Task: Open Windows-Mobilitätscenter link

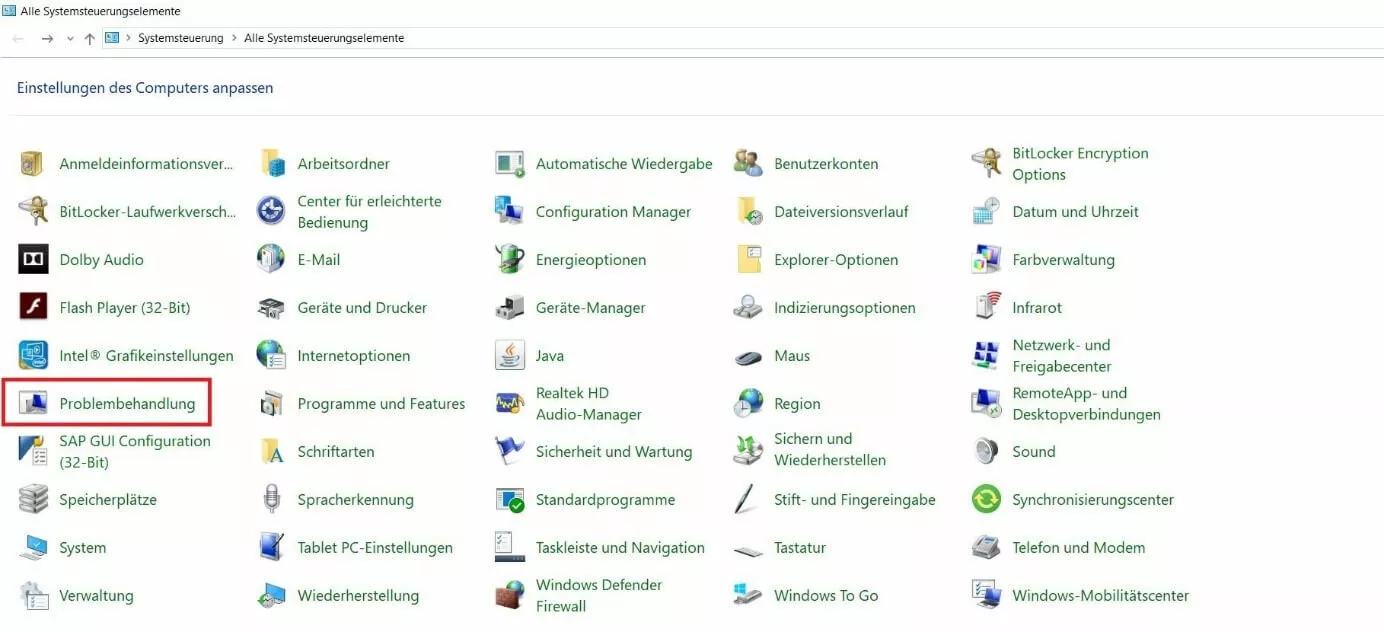Action: [1100, 596]
